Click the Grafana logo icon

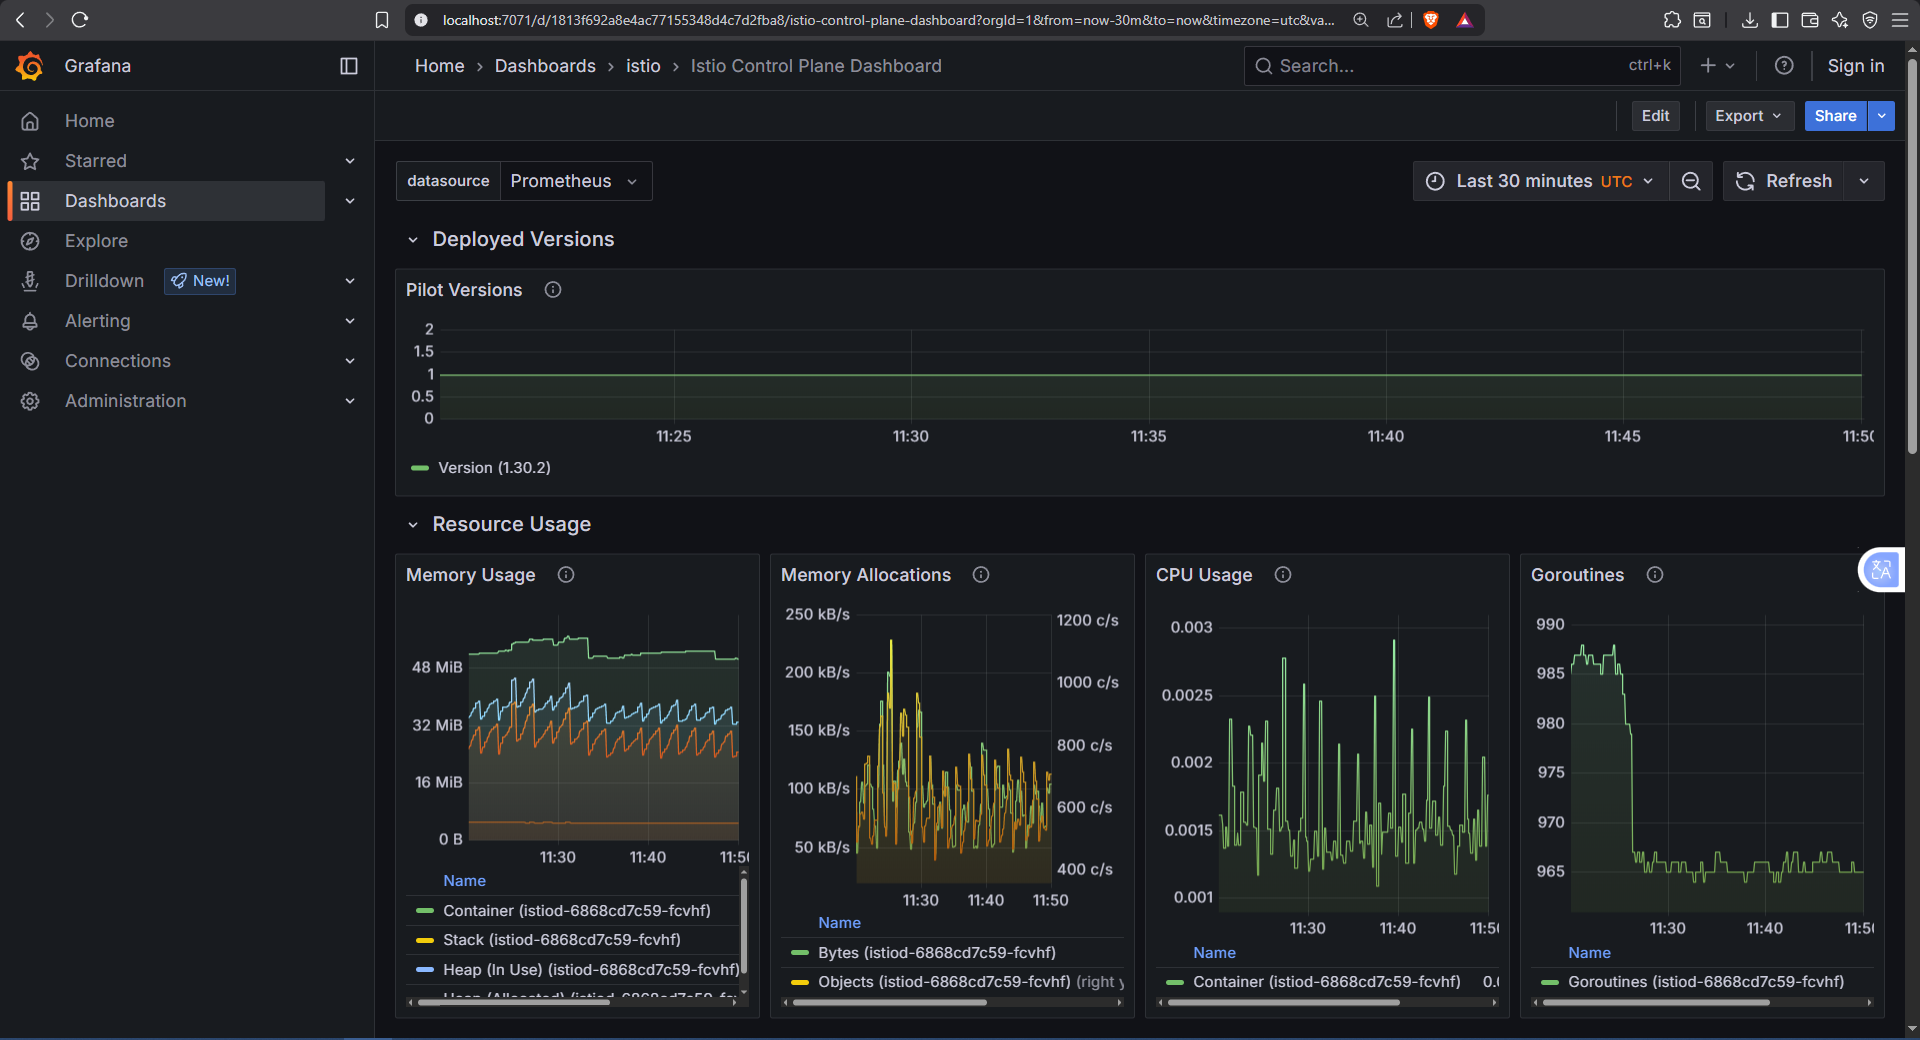[x=30, y=66]
